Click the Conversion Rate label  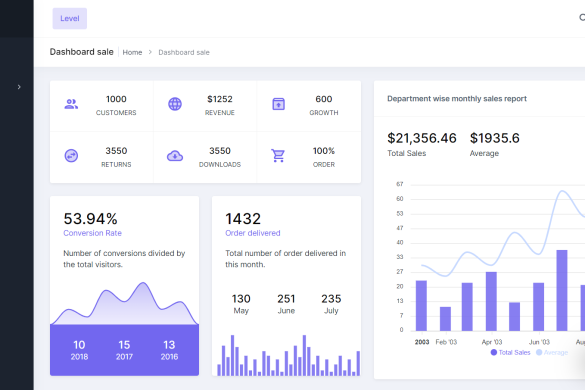(93, 233)
